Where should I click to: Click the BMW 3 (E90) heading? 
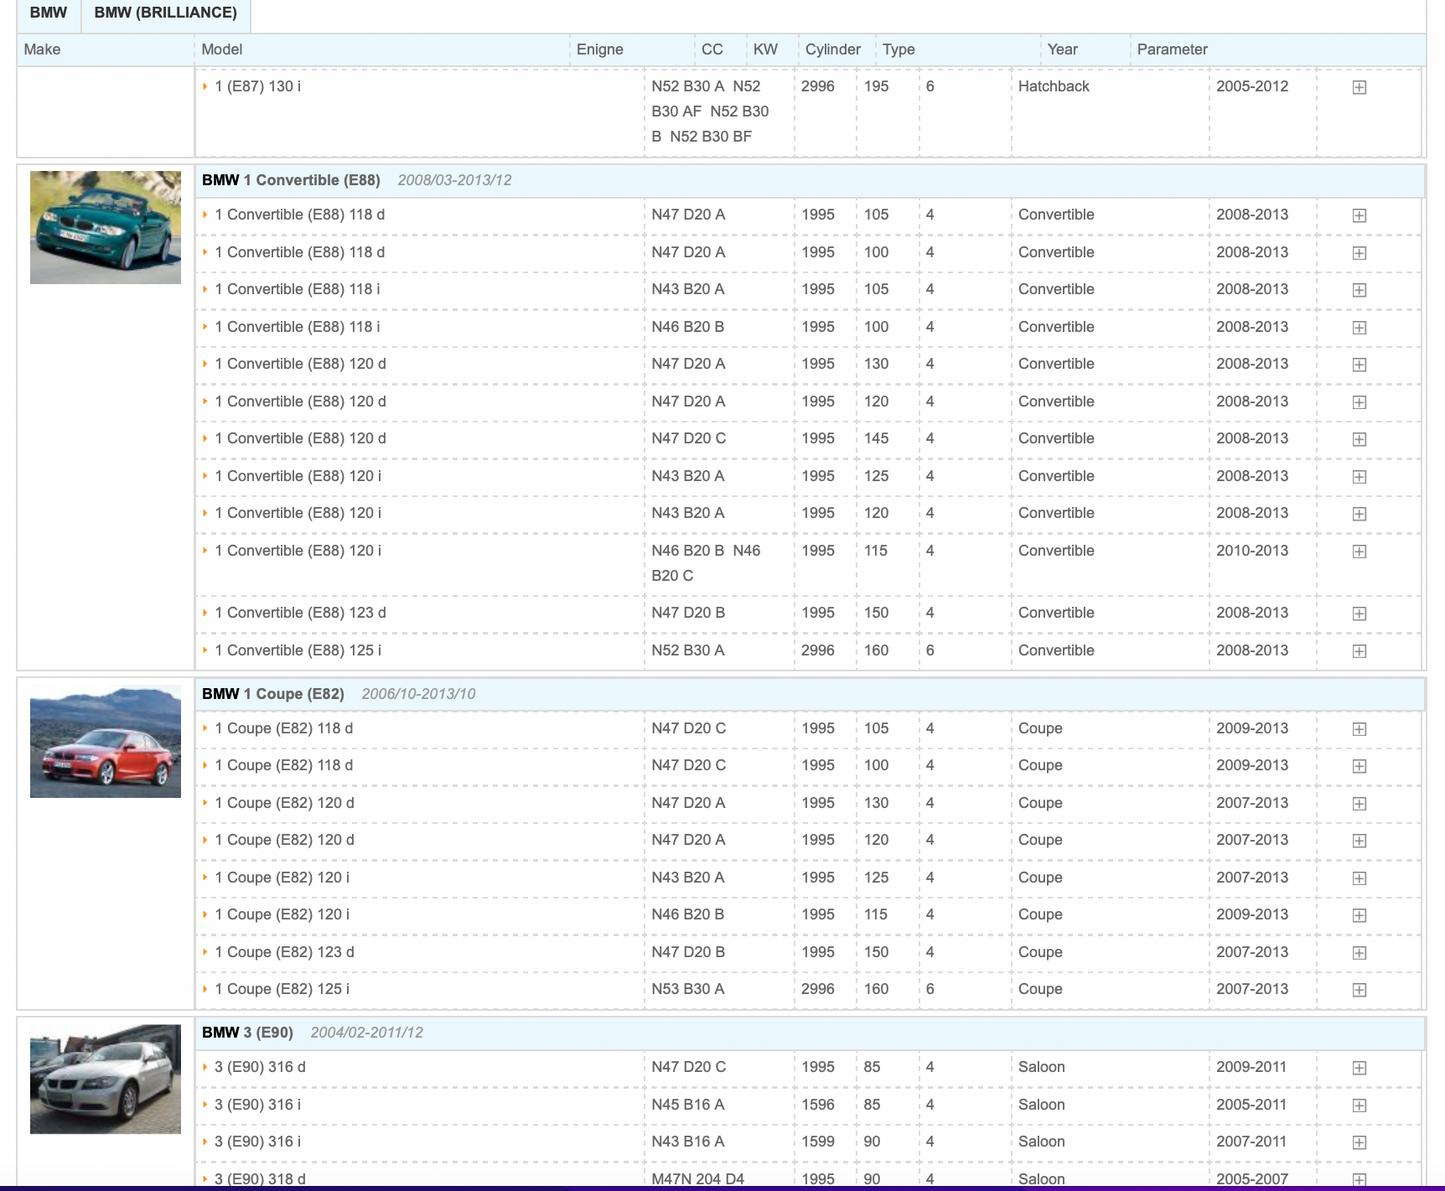(x=248, y=1032)
